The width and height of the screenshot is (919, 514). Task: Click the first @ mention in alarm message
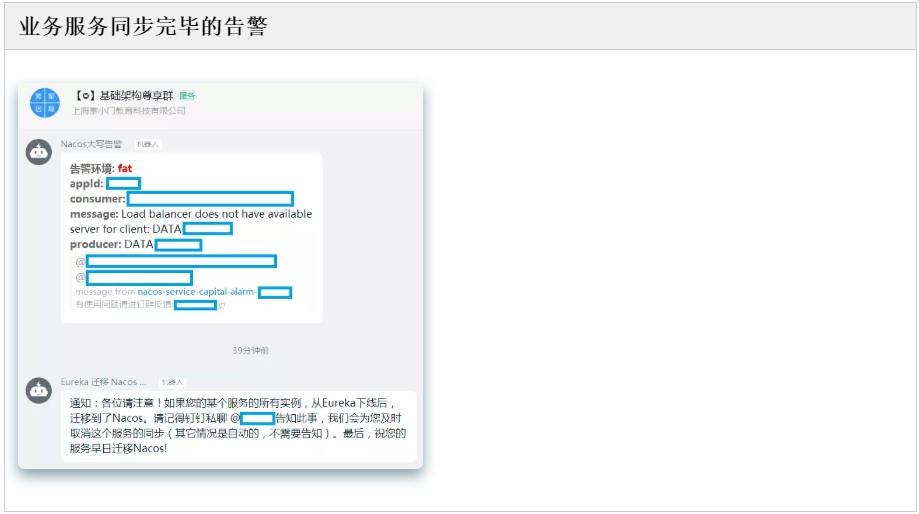(x=176, y=261)
